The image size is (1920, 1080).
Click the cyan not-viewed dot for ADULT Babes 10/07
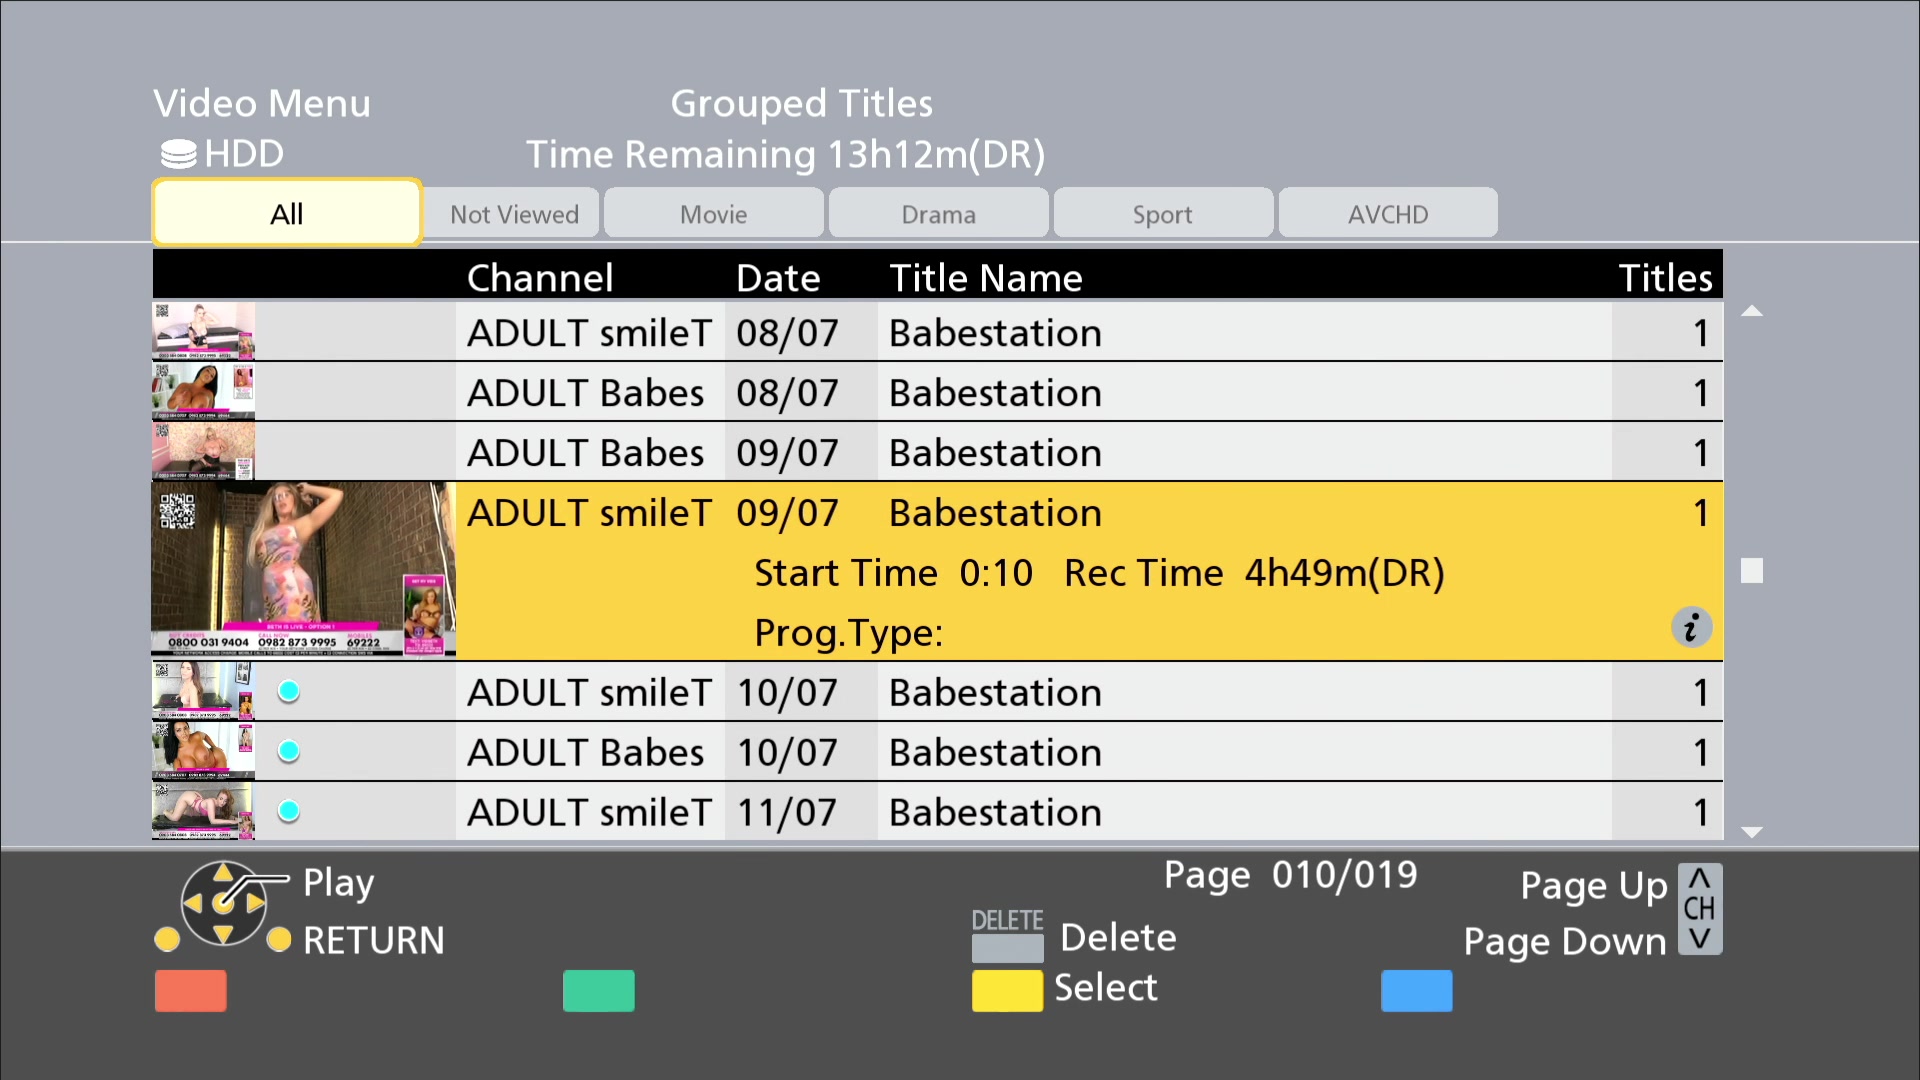pos(289,751)
